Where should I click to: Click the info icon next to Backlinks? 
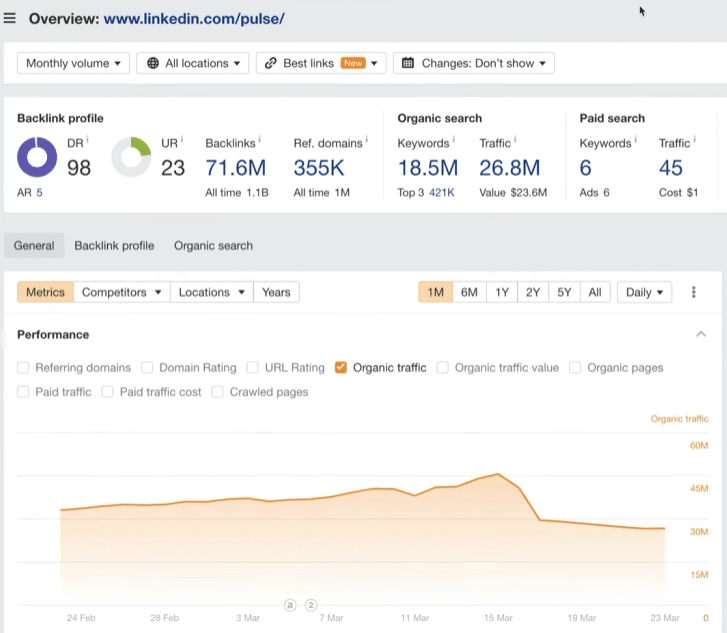coord(259,141)
